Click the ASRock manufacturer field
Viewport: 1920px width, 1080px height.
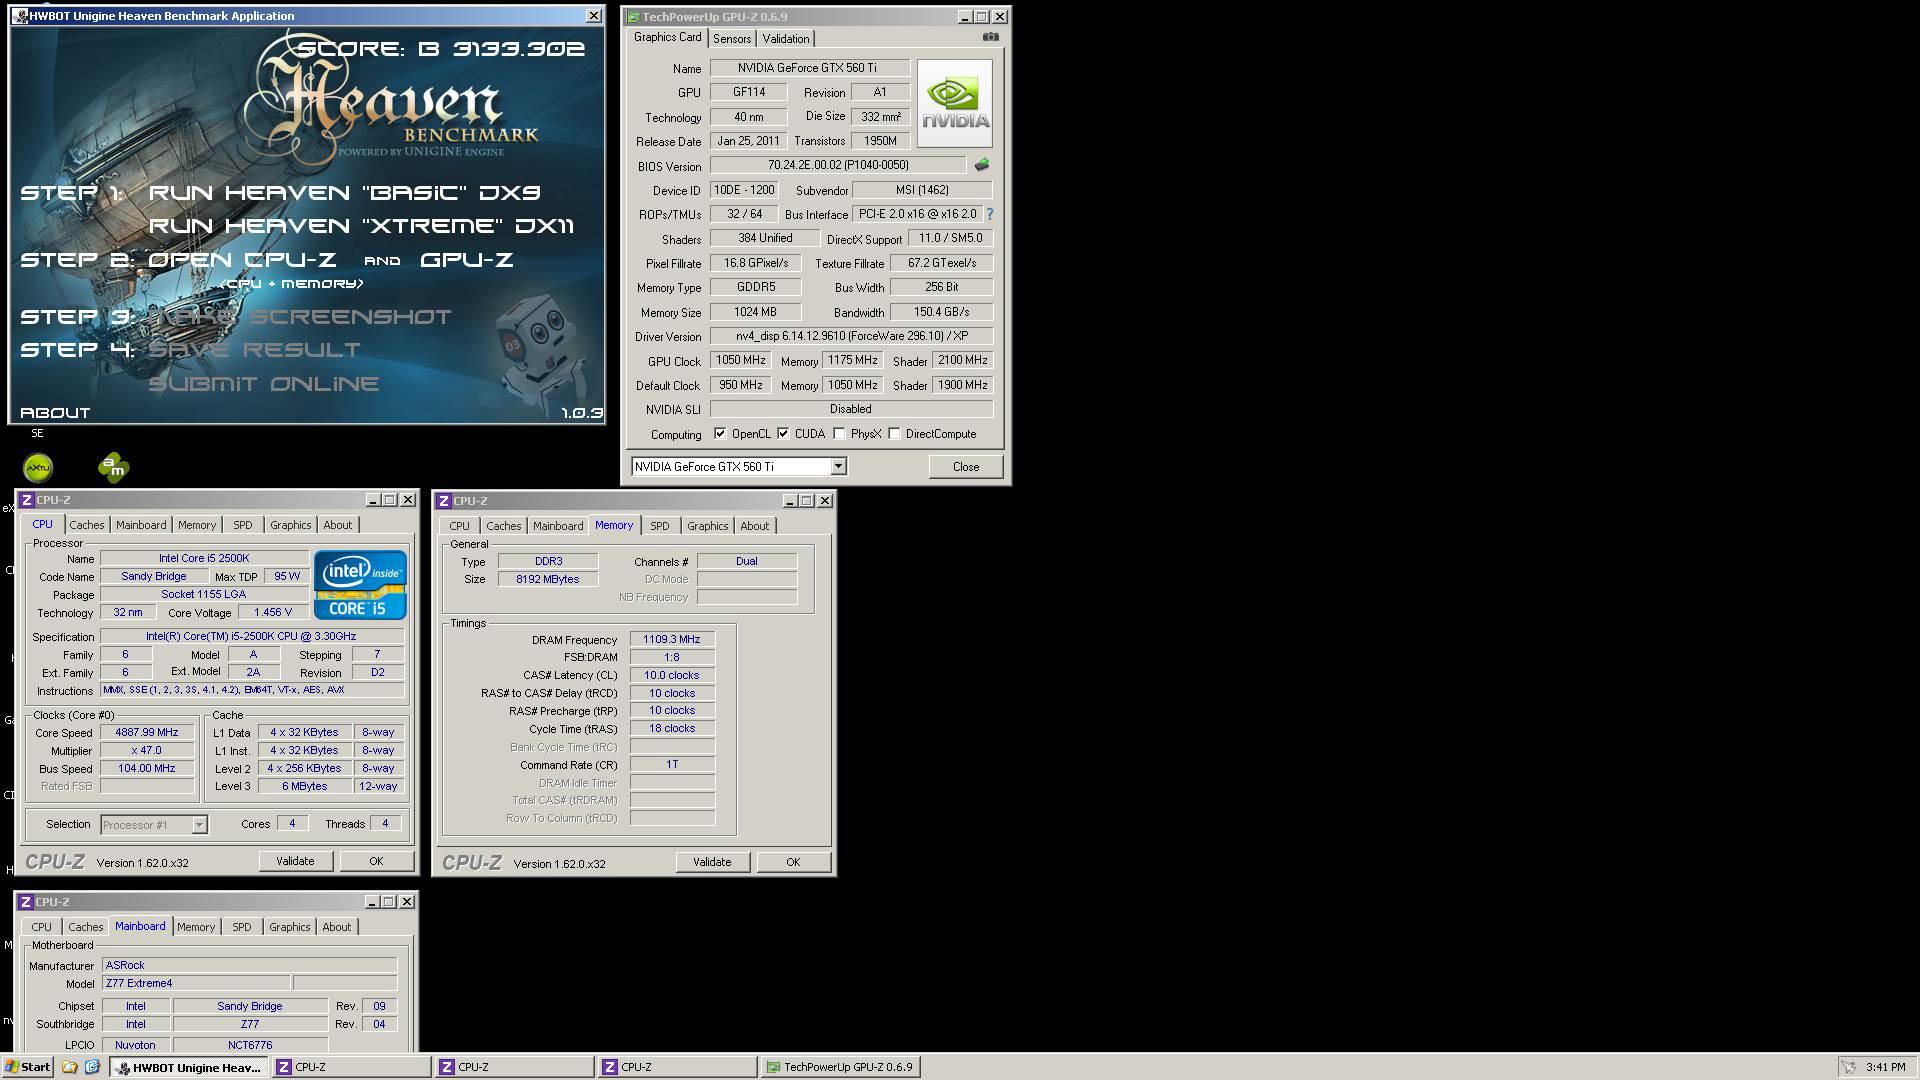pyautogui.click(x=250, y=965)
